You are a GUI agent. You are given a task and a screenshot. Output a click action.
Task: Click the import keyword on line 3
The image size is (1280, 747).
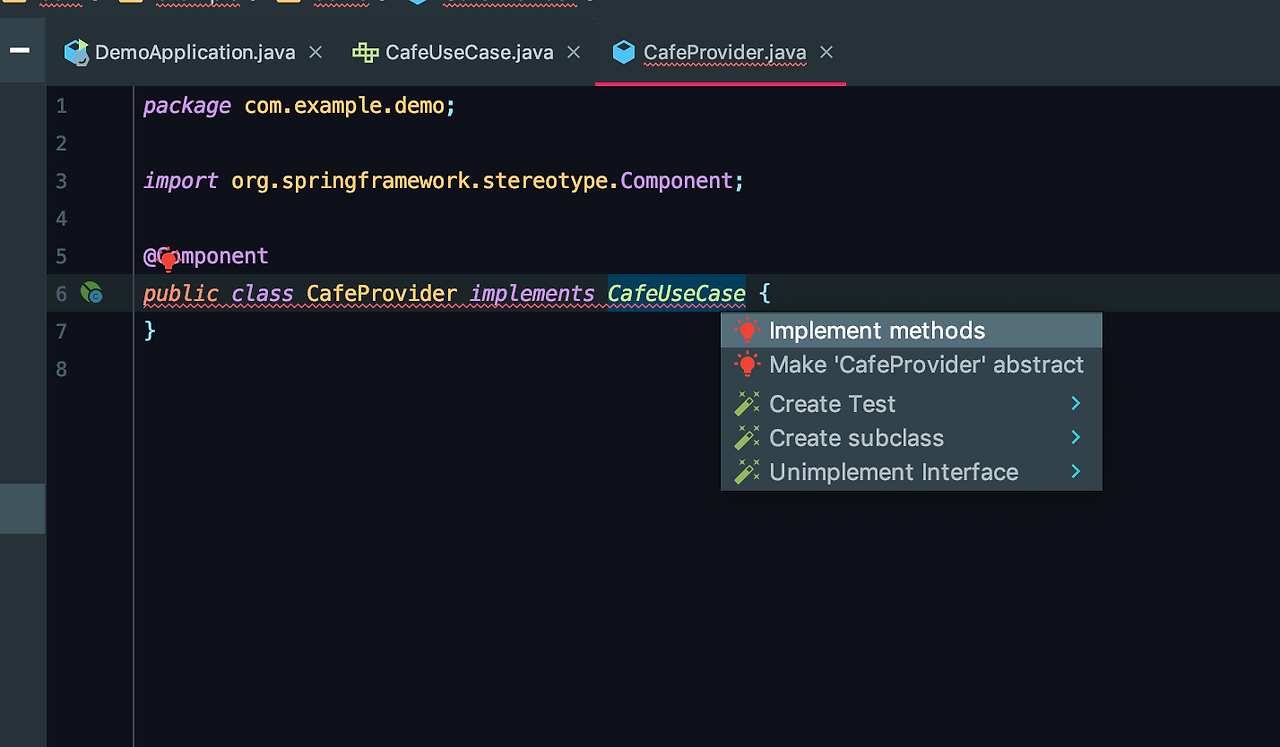tap(180, 181)
